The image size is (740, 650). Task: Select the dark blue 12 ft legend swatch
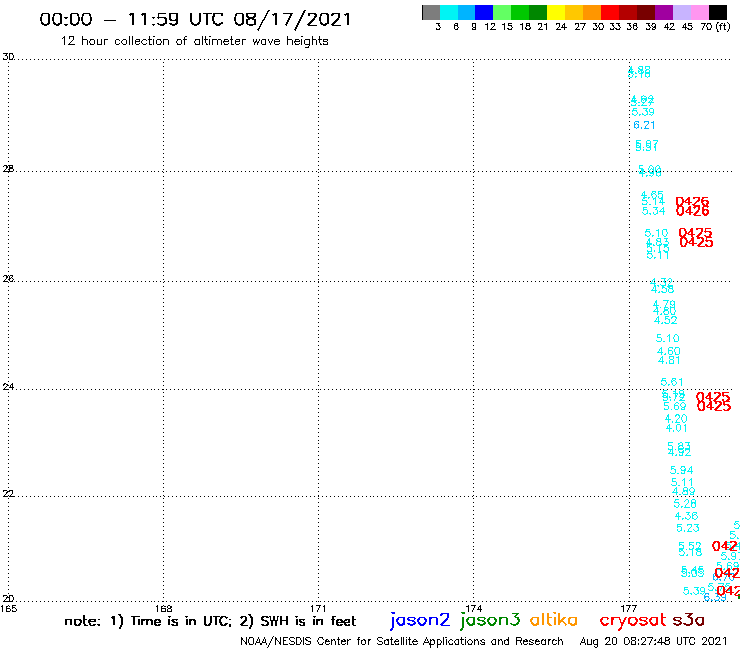pos(484,12)
